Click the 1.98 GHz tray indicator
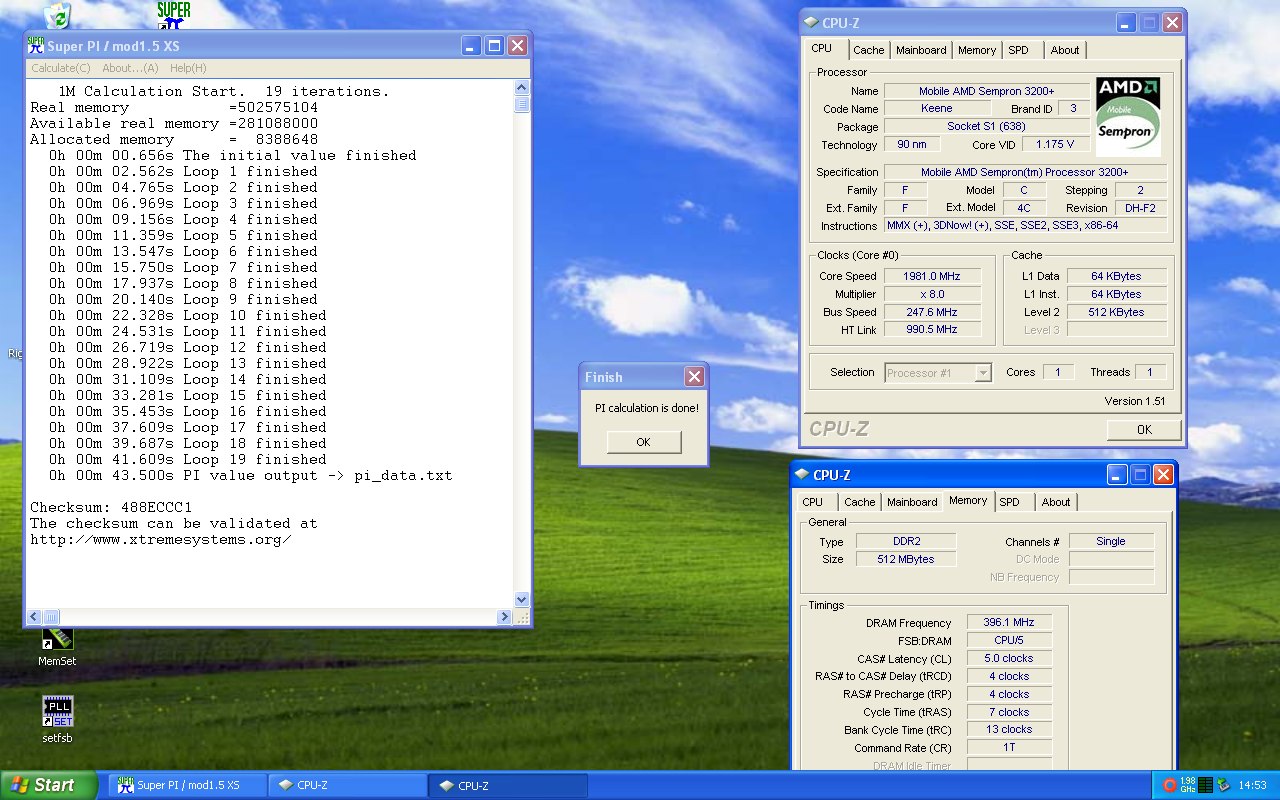Viewport: 1280px width, 800px height. [x=1188, y=785]
